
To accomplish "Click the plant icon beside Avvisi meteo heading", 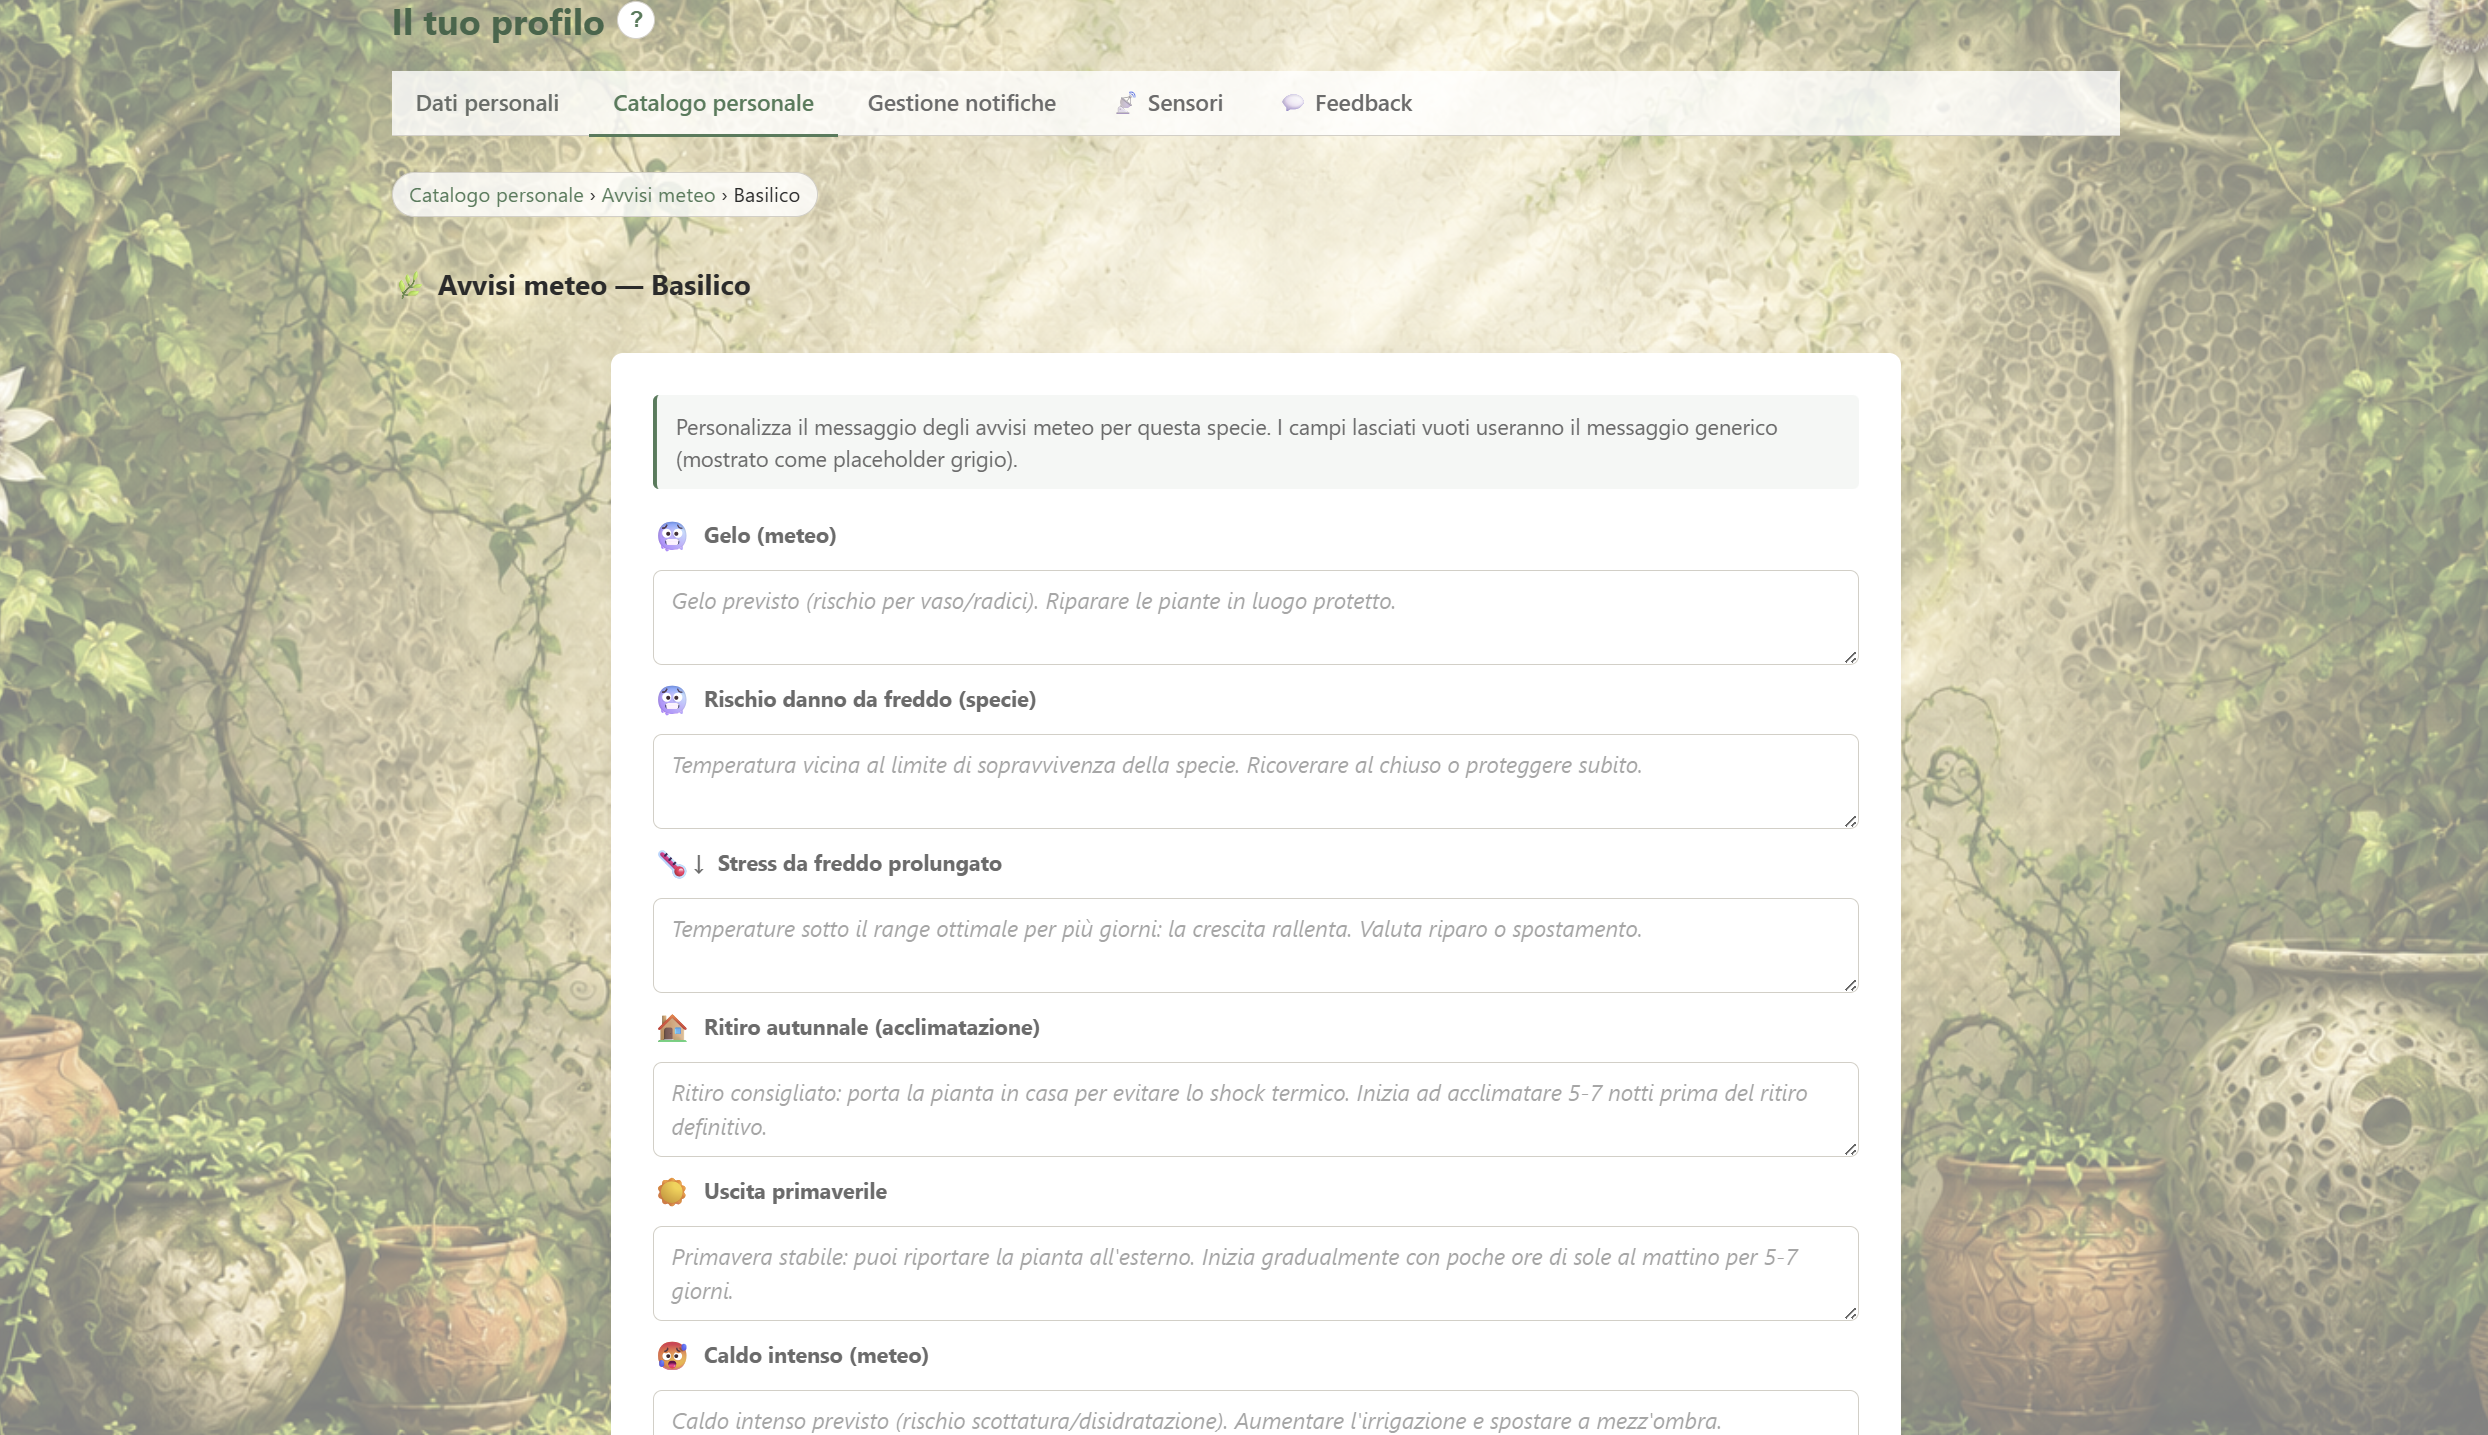I will (x=410, y=286).
